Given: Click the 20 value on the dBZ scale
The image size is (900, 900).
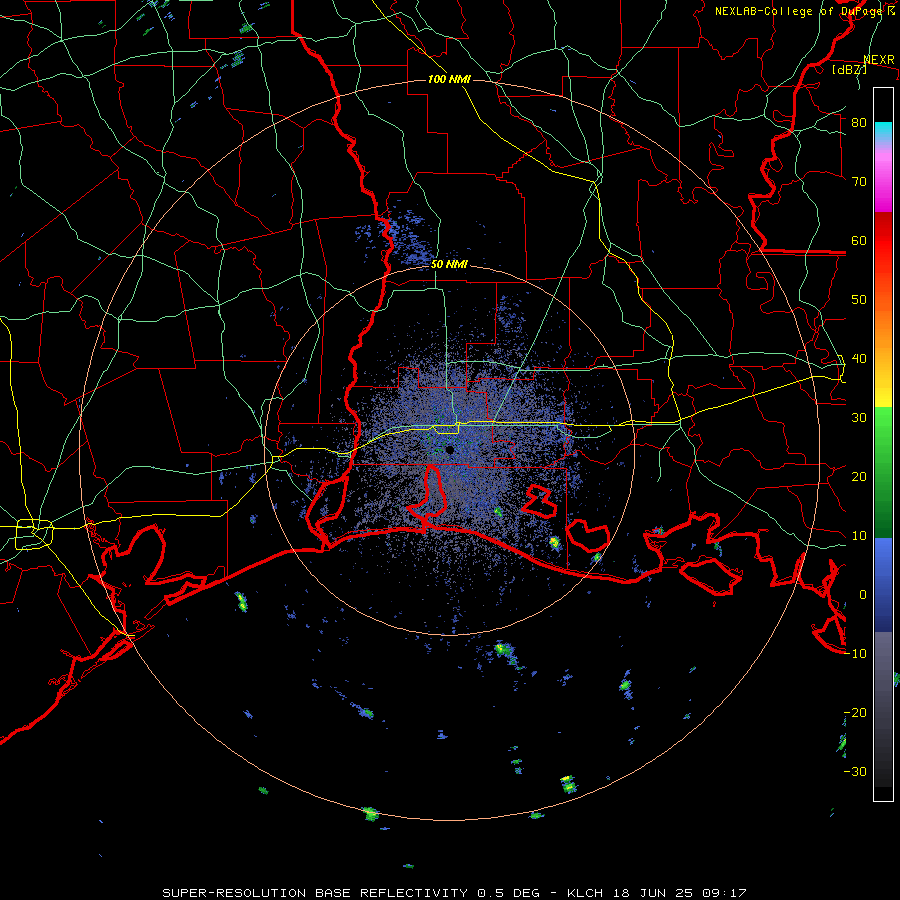Looking at the screenshot, I should coord(859,476).
